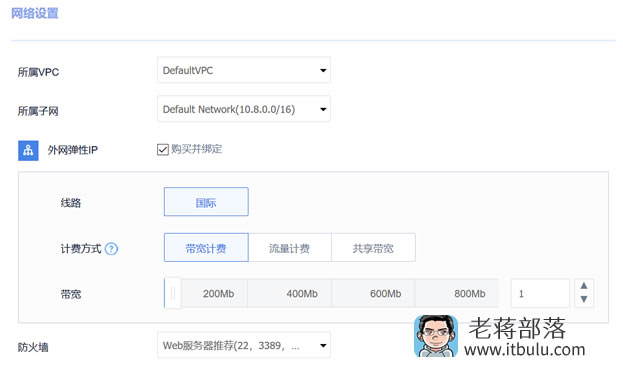Set bandwidth slider to 600Mb mark
The image size is (623, 373).
click(385, 294)
